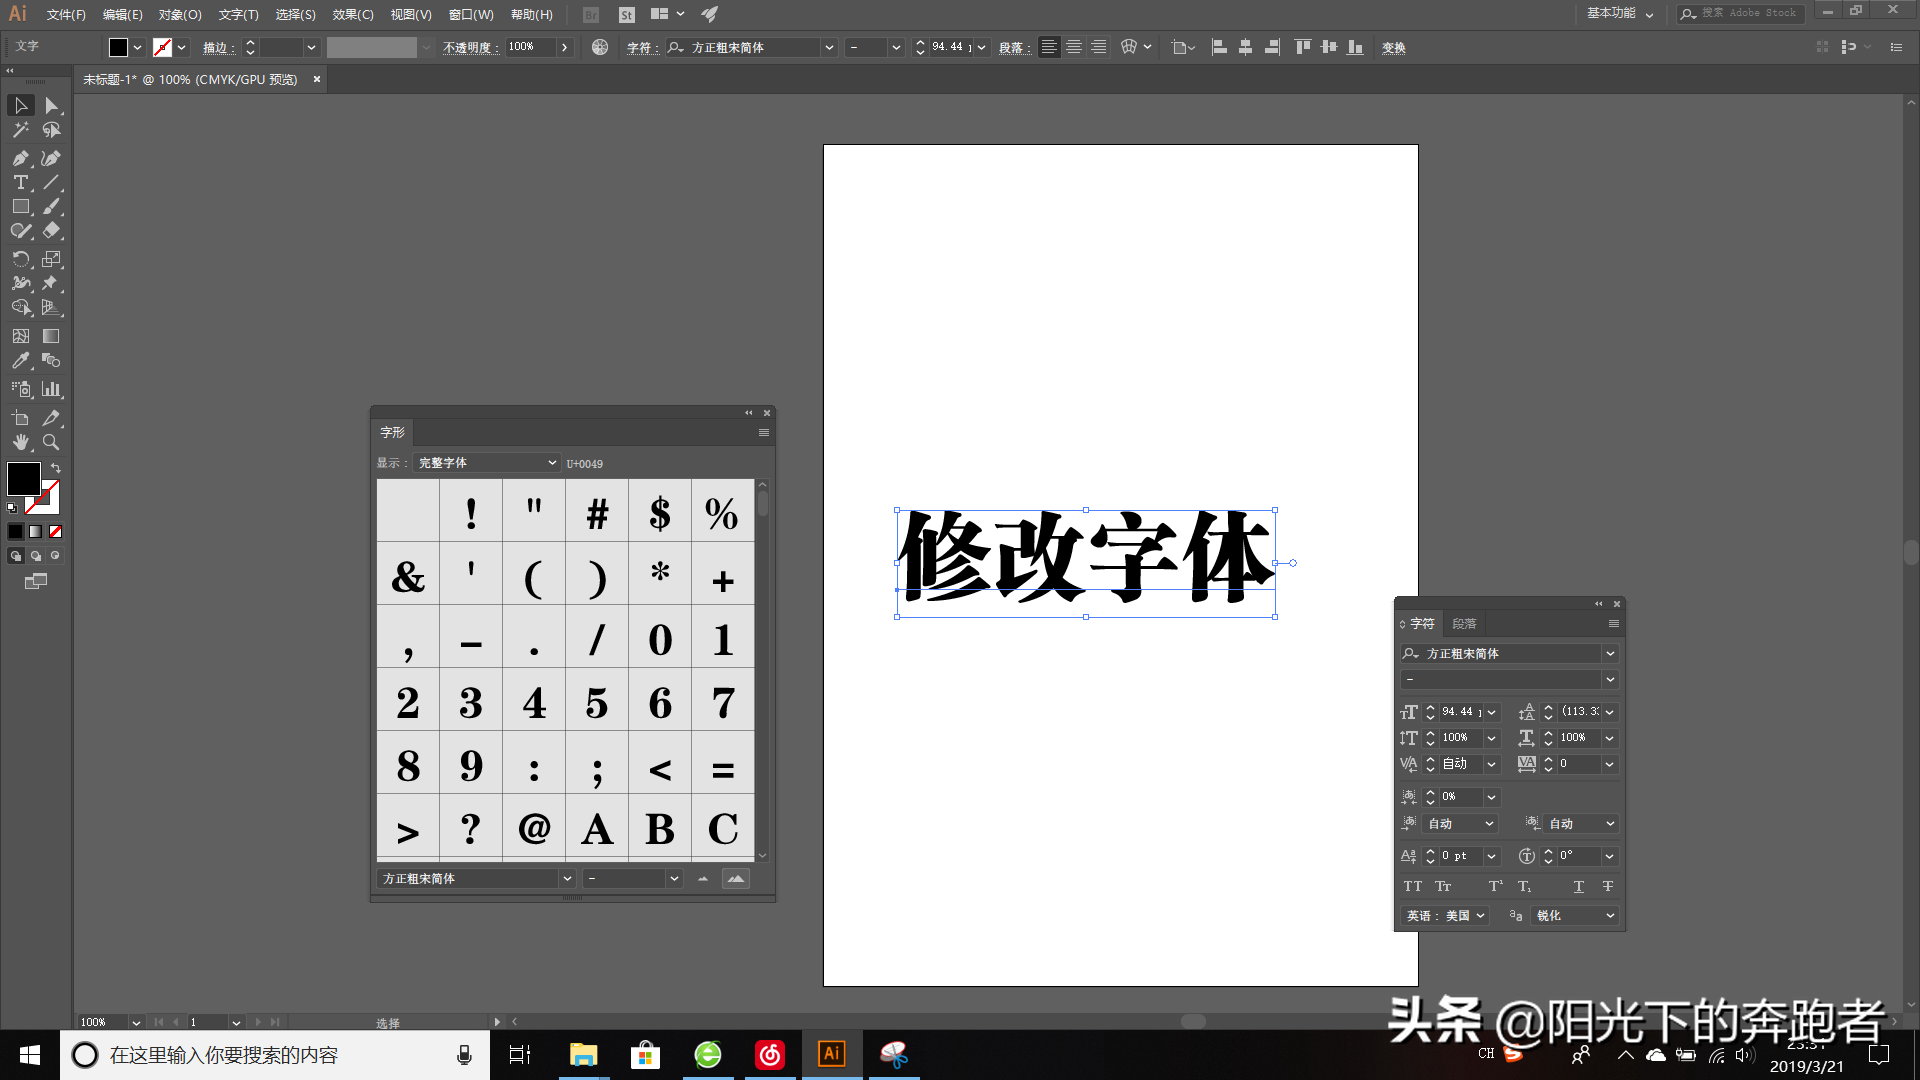This screenshot has width=1920, height=1080.
Task: Open the font family dropdown in Character panel
Action: click(x=1610, y=653)
